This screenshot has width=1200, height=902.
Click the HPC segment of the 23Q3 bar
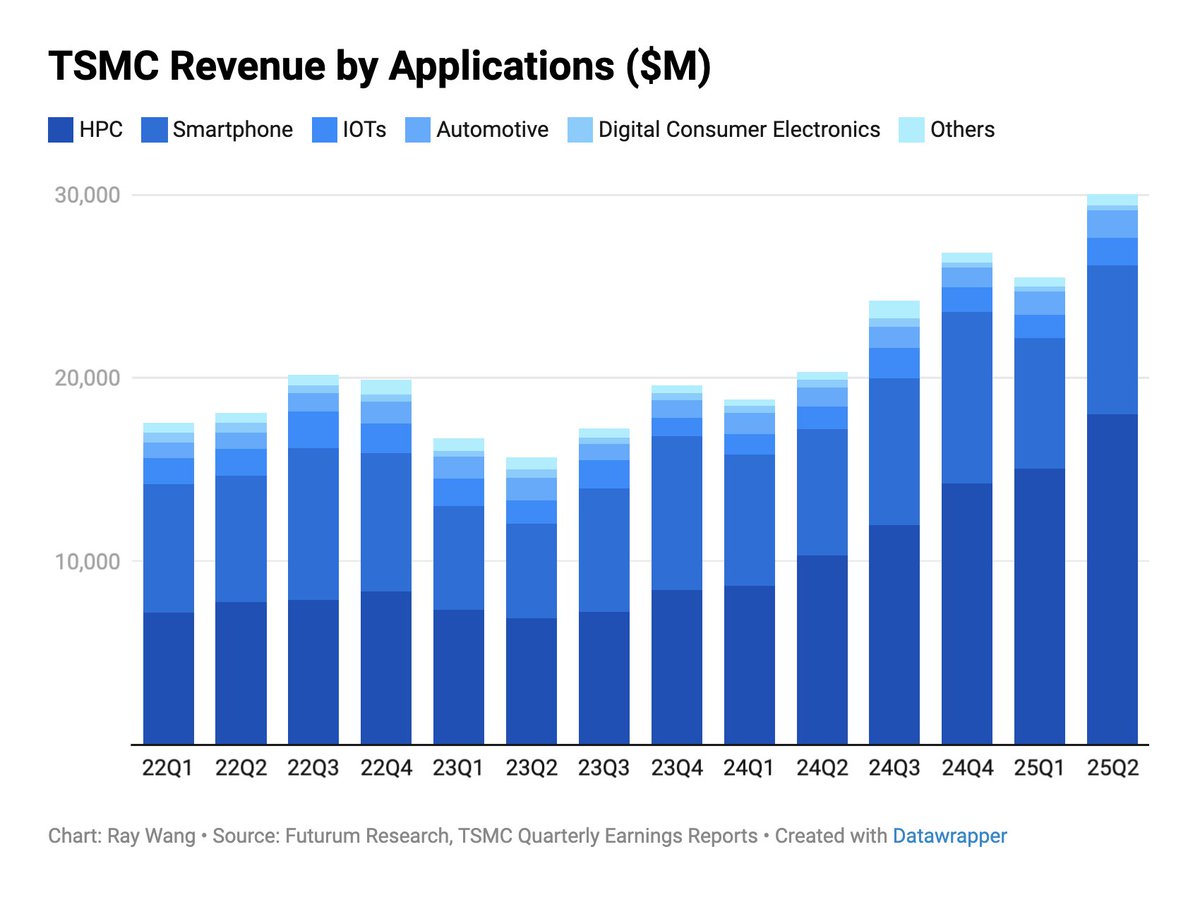click(604, 679)
